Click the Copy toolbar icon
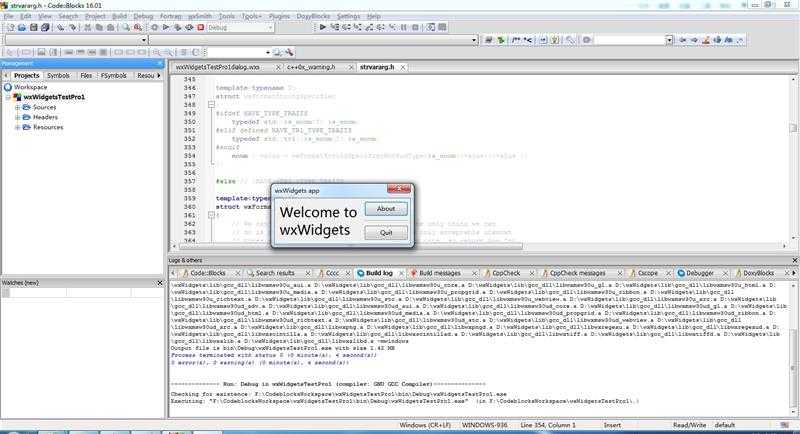The width and height of the screenshot is (800, 434). coord(99,28)
